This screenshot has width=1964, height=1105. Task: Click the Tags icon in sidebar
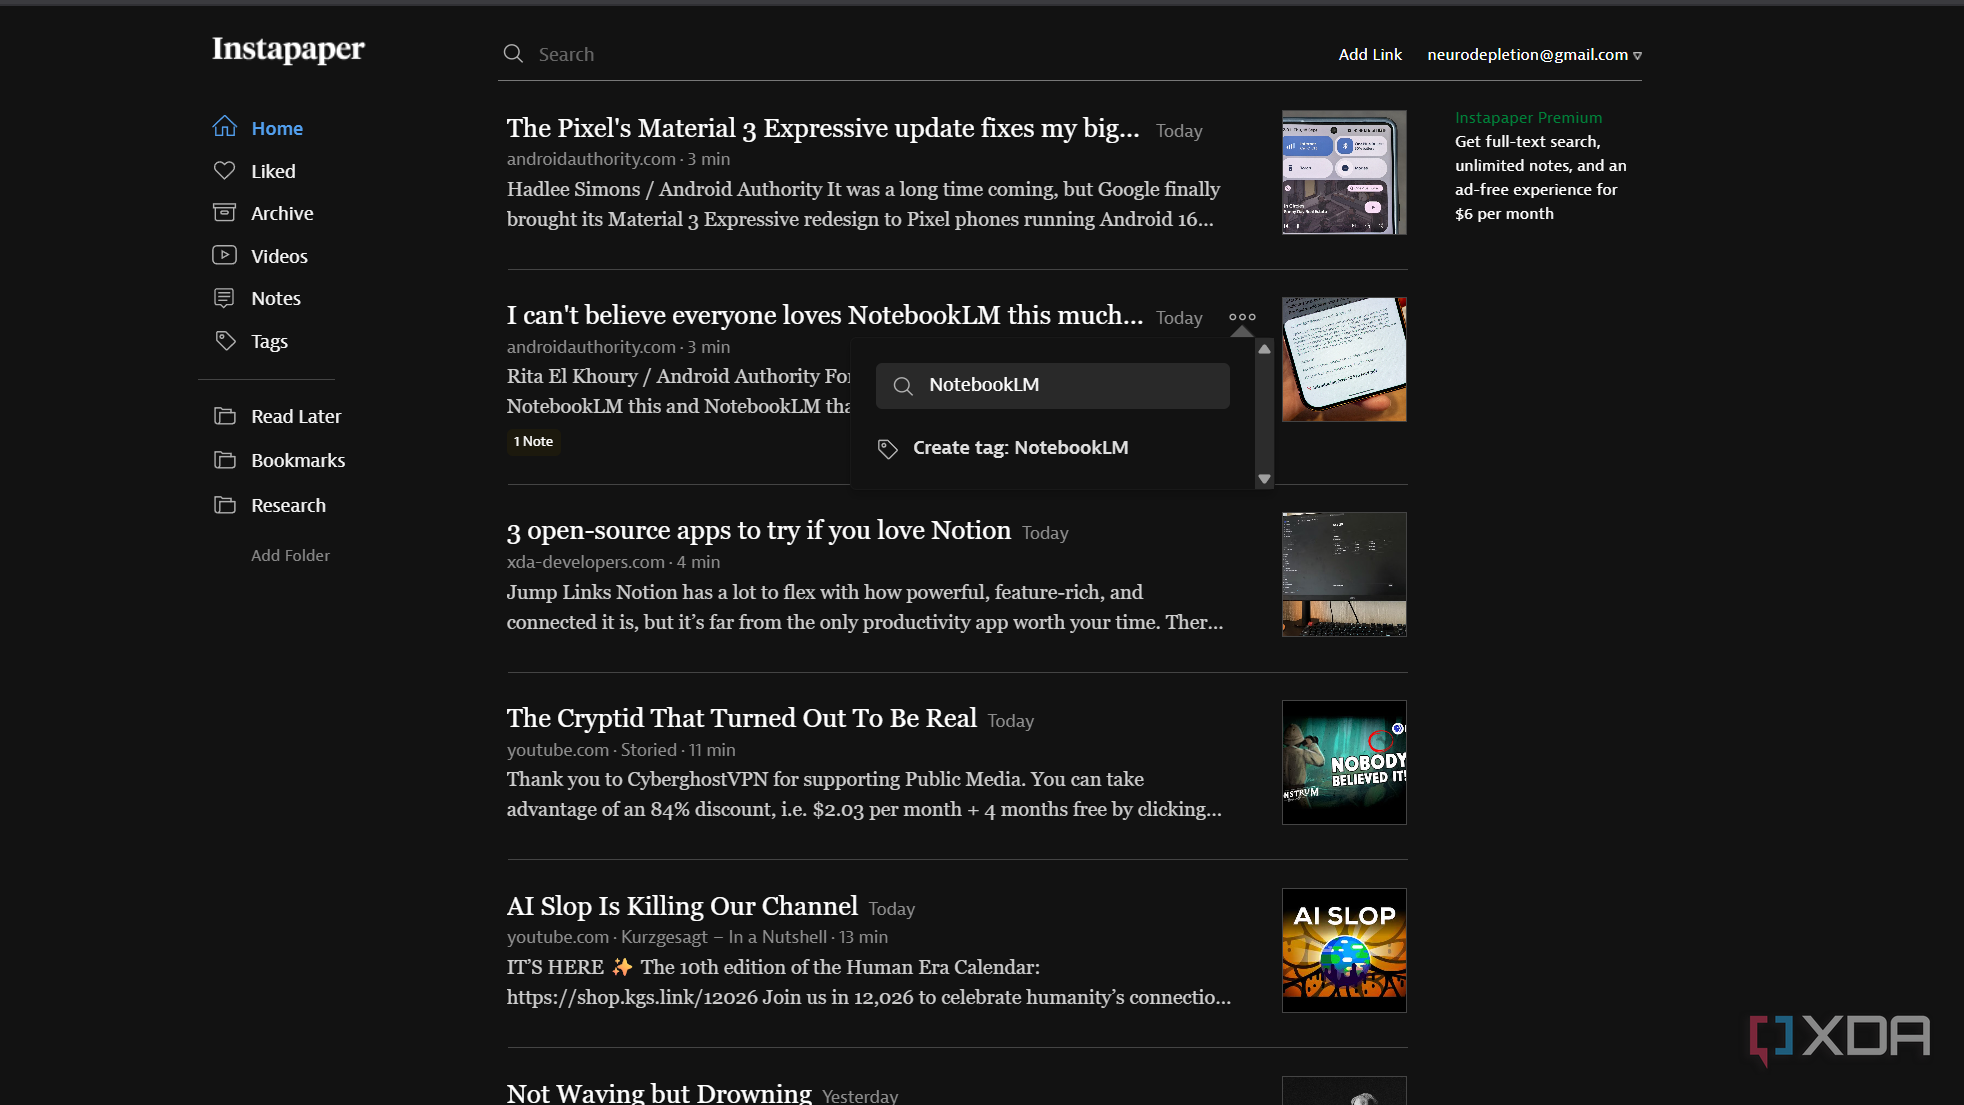click(x=225, y=341)
